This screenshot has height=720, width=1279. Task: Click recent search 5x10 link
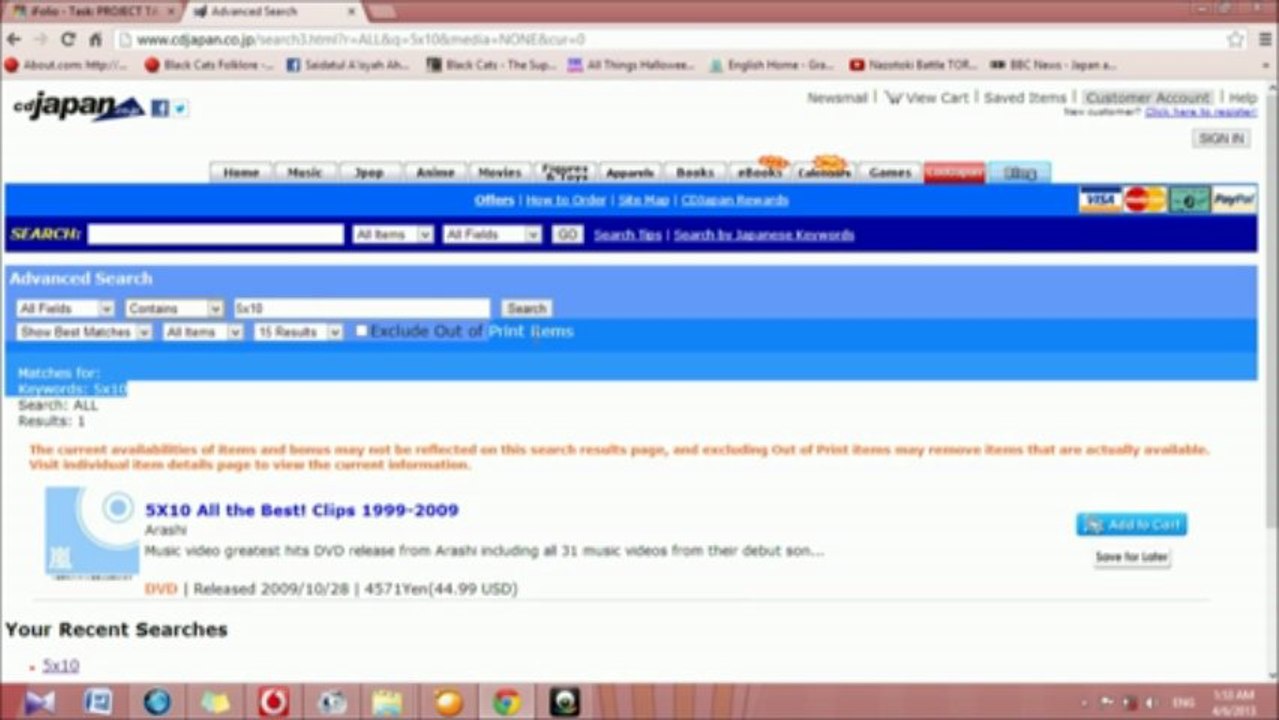(61, 666)
